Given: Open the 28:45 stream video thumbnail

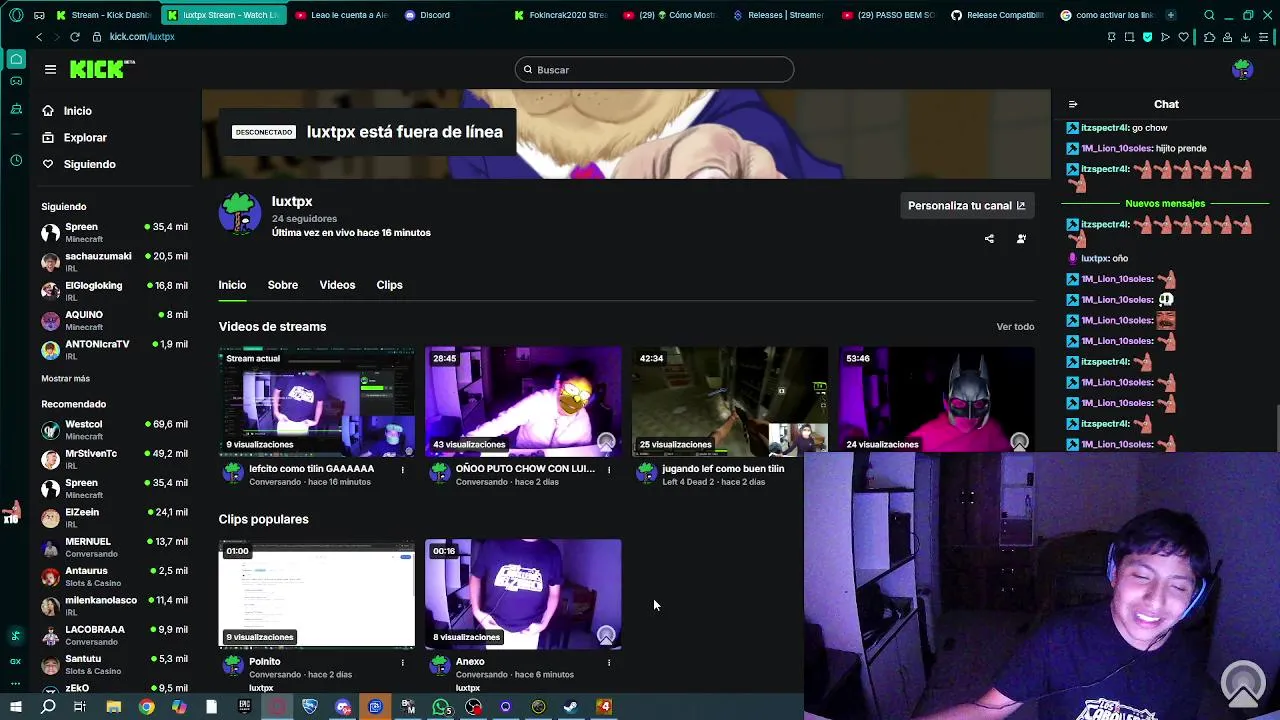Looking at the screenshot, I should click(x=523, y=402).
